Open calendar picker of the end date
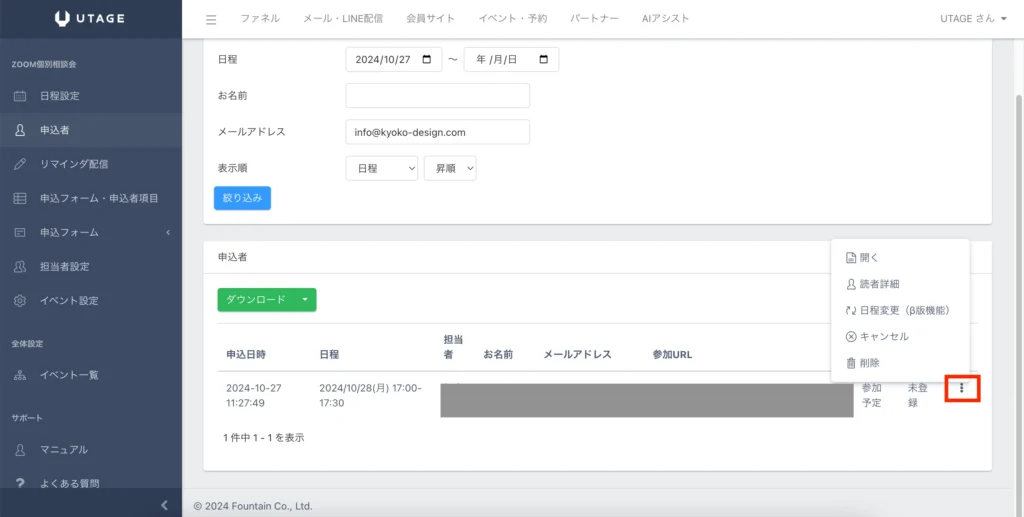The image size is (1024, 517). (544, 59)
